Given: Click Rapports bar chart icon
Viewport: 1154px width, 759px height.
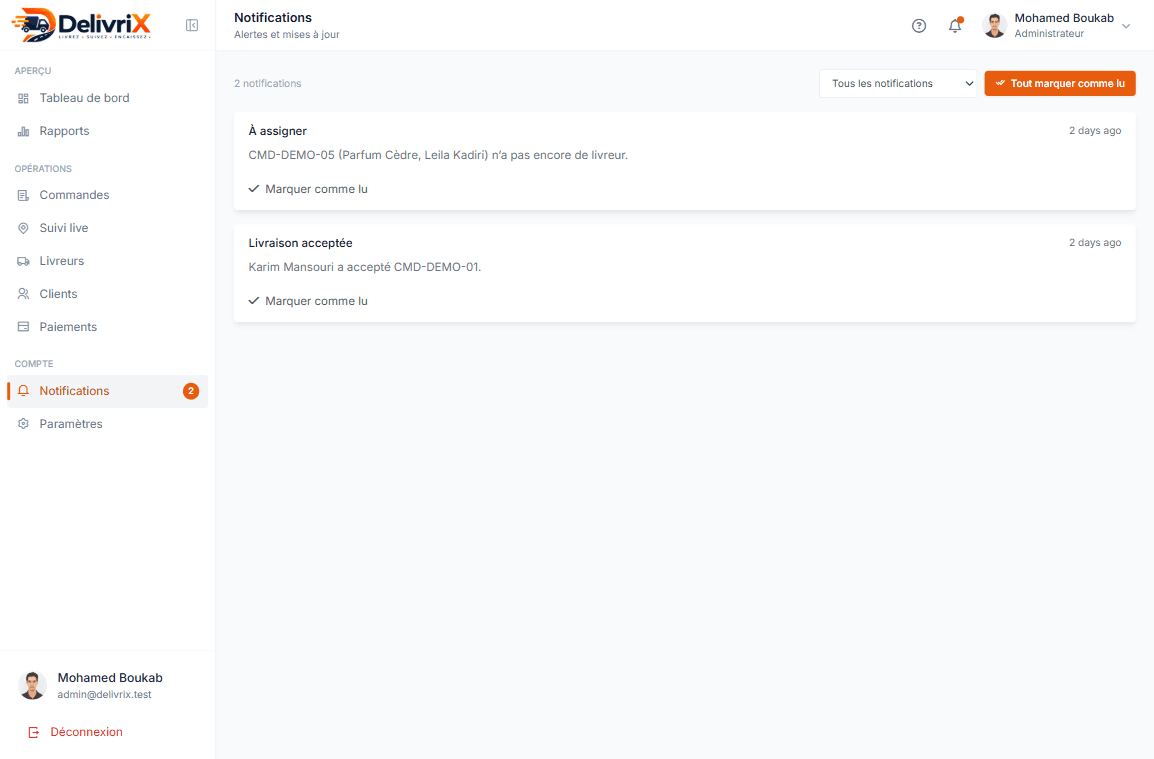Looking at the screenshot, I should click(24, 131).
